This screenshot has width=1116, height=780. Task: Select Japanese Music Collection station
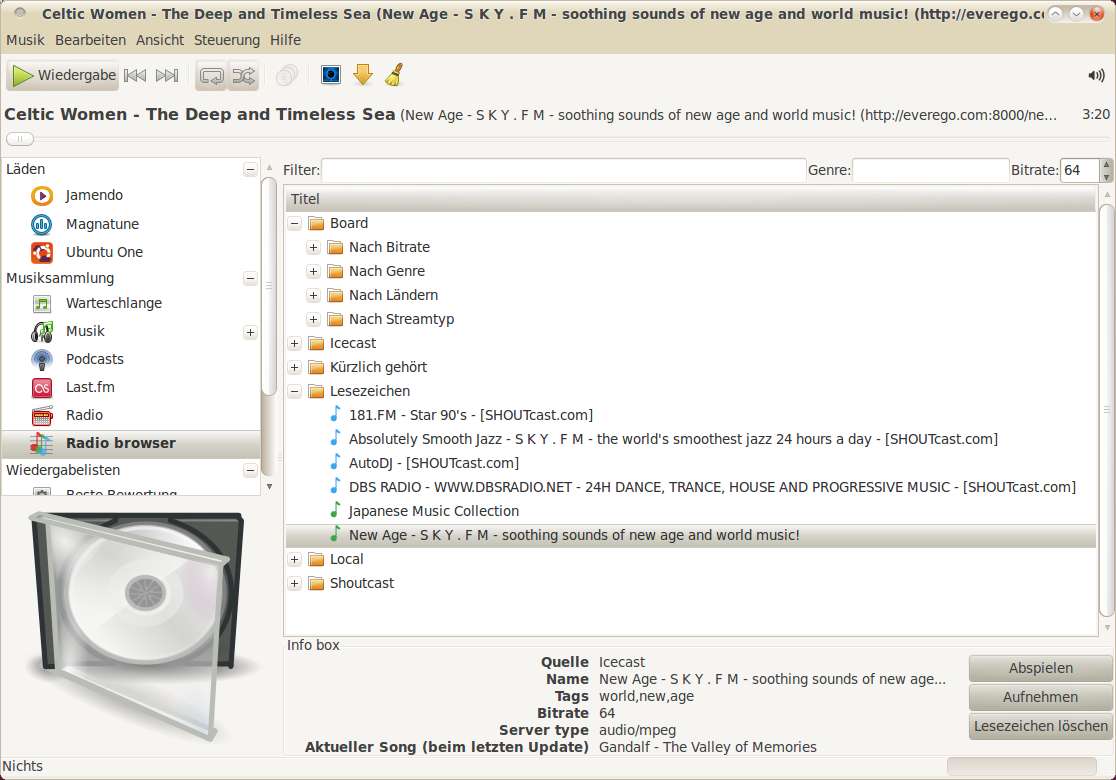(433, 511)
